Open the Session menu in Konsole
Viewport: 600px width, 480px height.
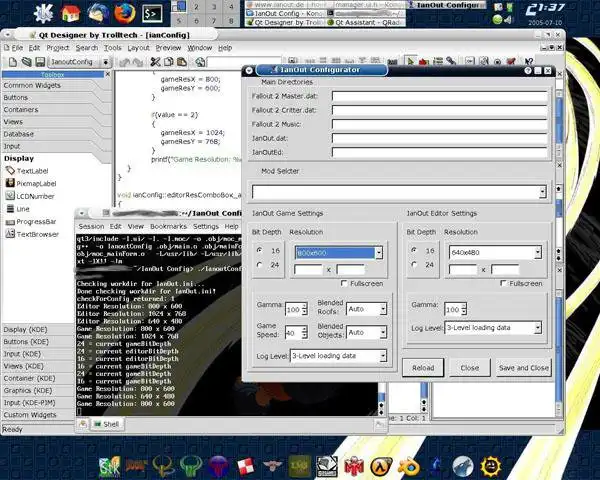(x=91, y=226)
